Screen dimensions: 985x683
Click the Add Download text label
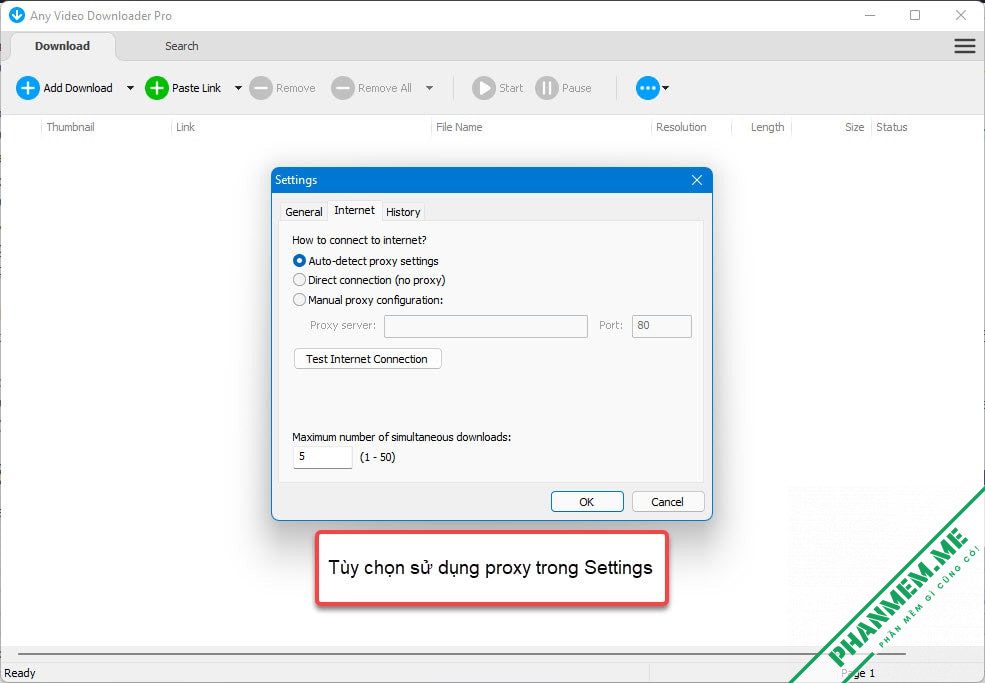(x=78, y=88)
